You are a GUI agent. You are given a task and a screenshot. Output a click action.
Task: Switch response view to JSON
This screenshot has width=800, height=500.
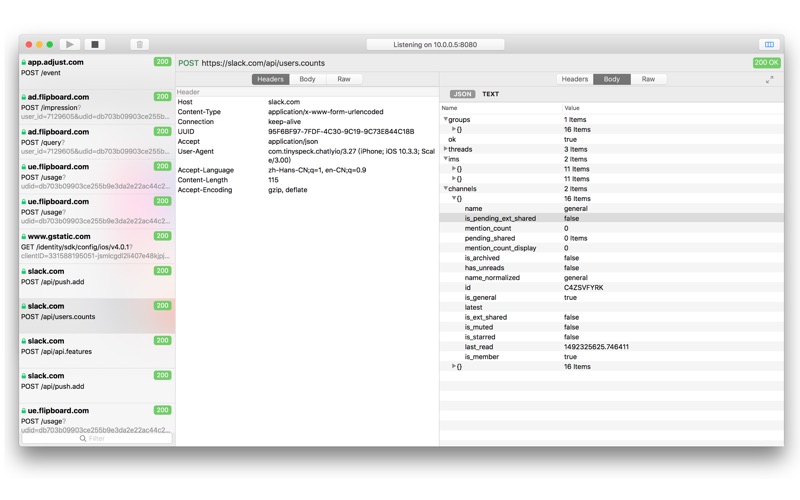[463, 94]
